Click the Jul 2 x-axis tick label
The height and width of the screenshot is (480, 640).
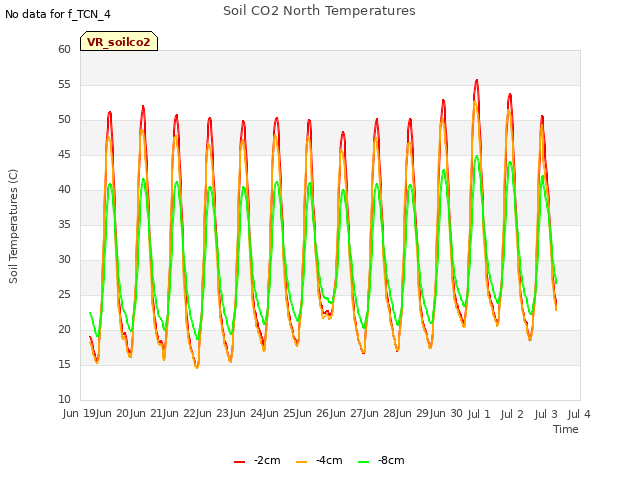(512, 414)
